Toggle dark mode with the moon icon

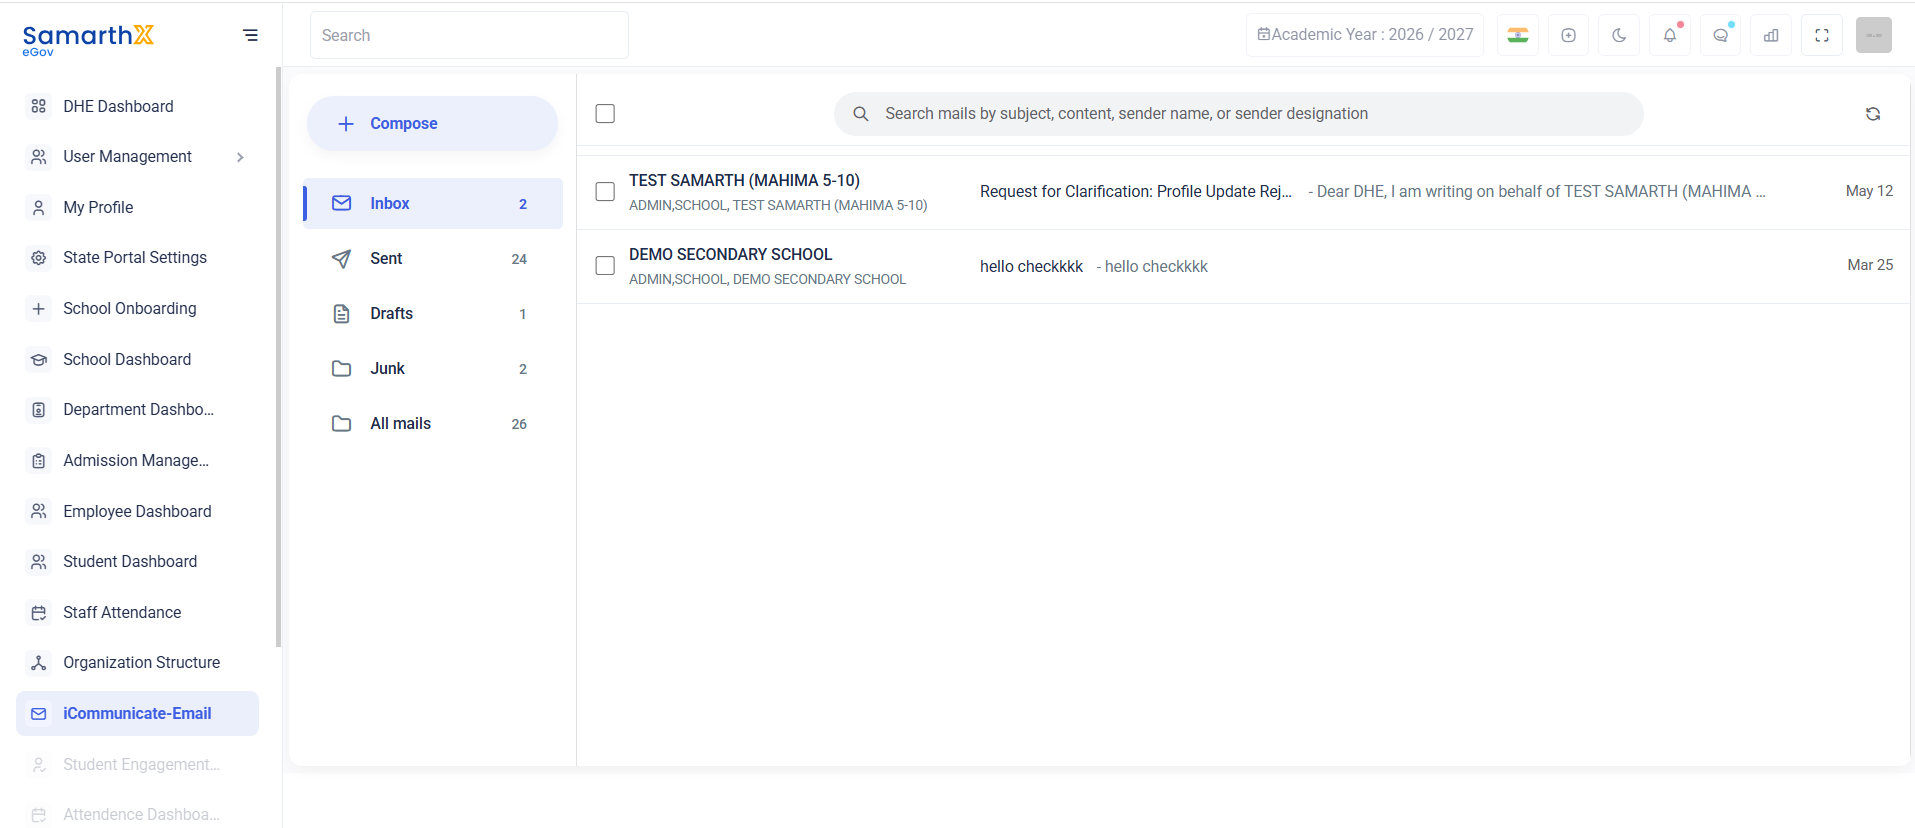tap(1619, 35)
